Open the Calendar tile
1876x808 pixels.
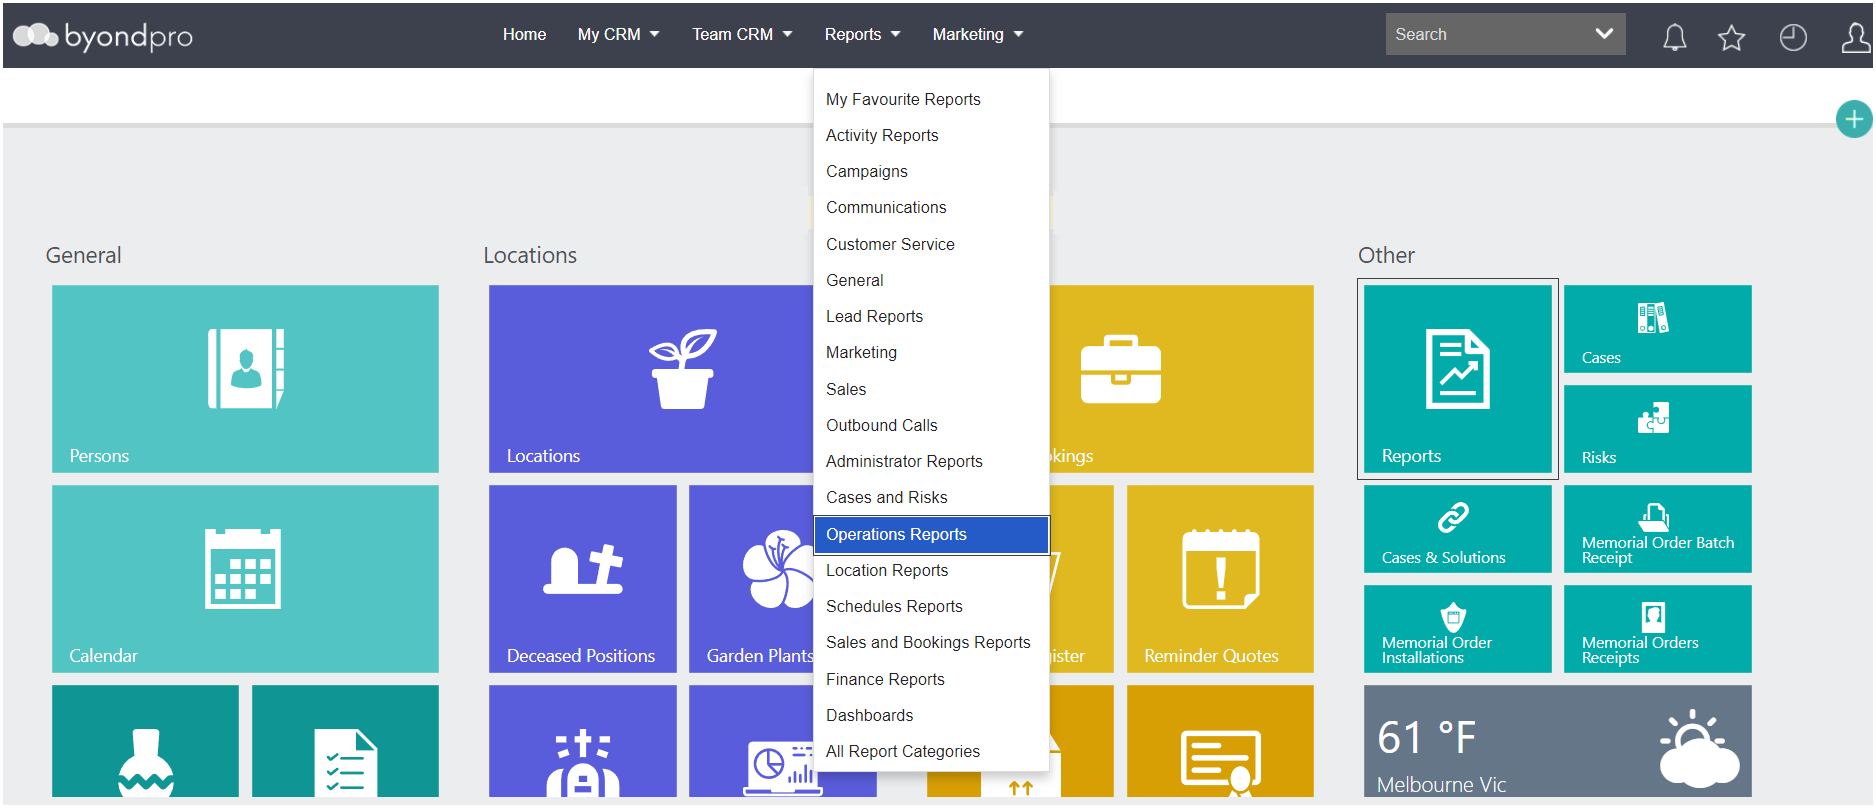point(245,579)
